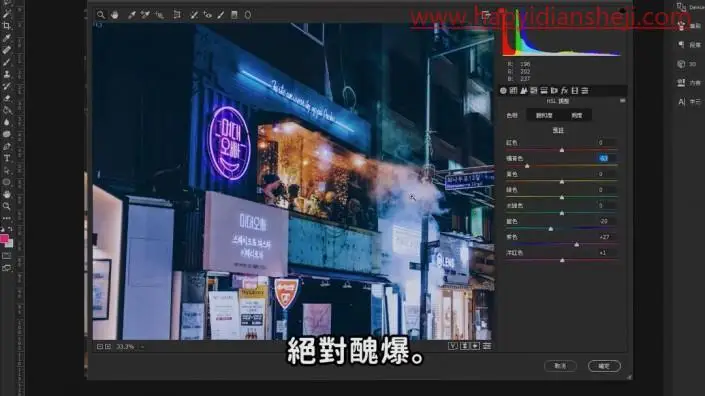Select Photoshop's Pen tool
Viewport: 705px width, 396px height.
point(7,147)
